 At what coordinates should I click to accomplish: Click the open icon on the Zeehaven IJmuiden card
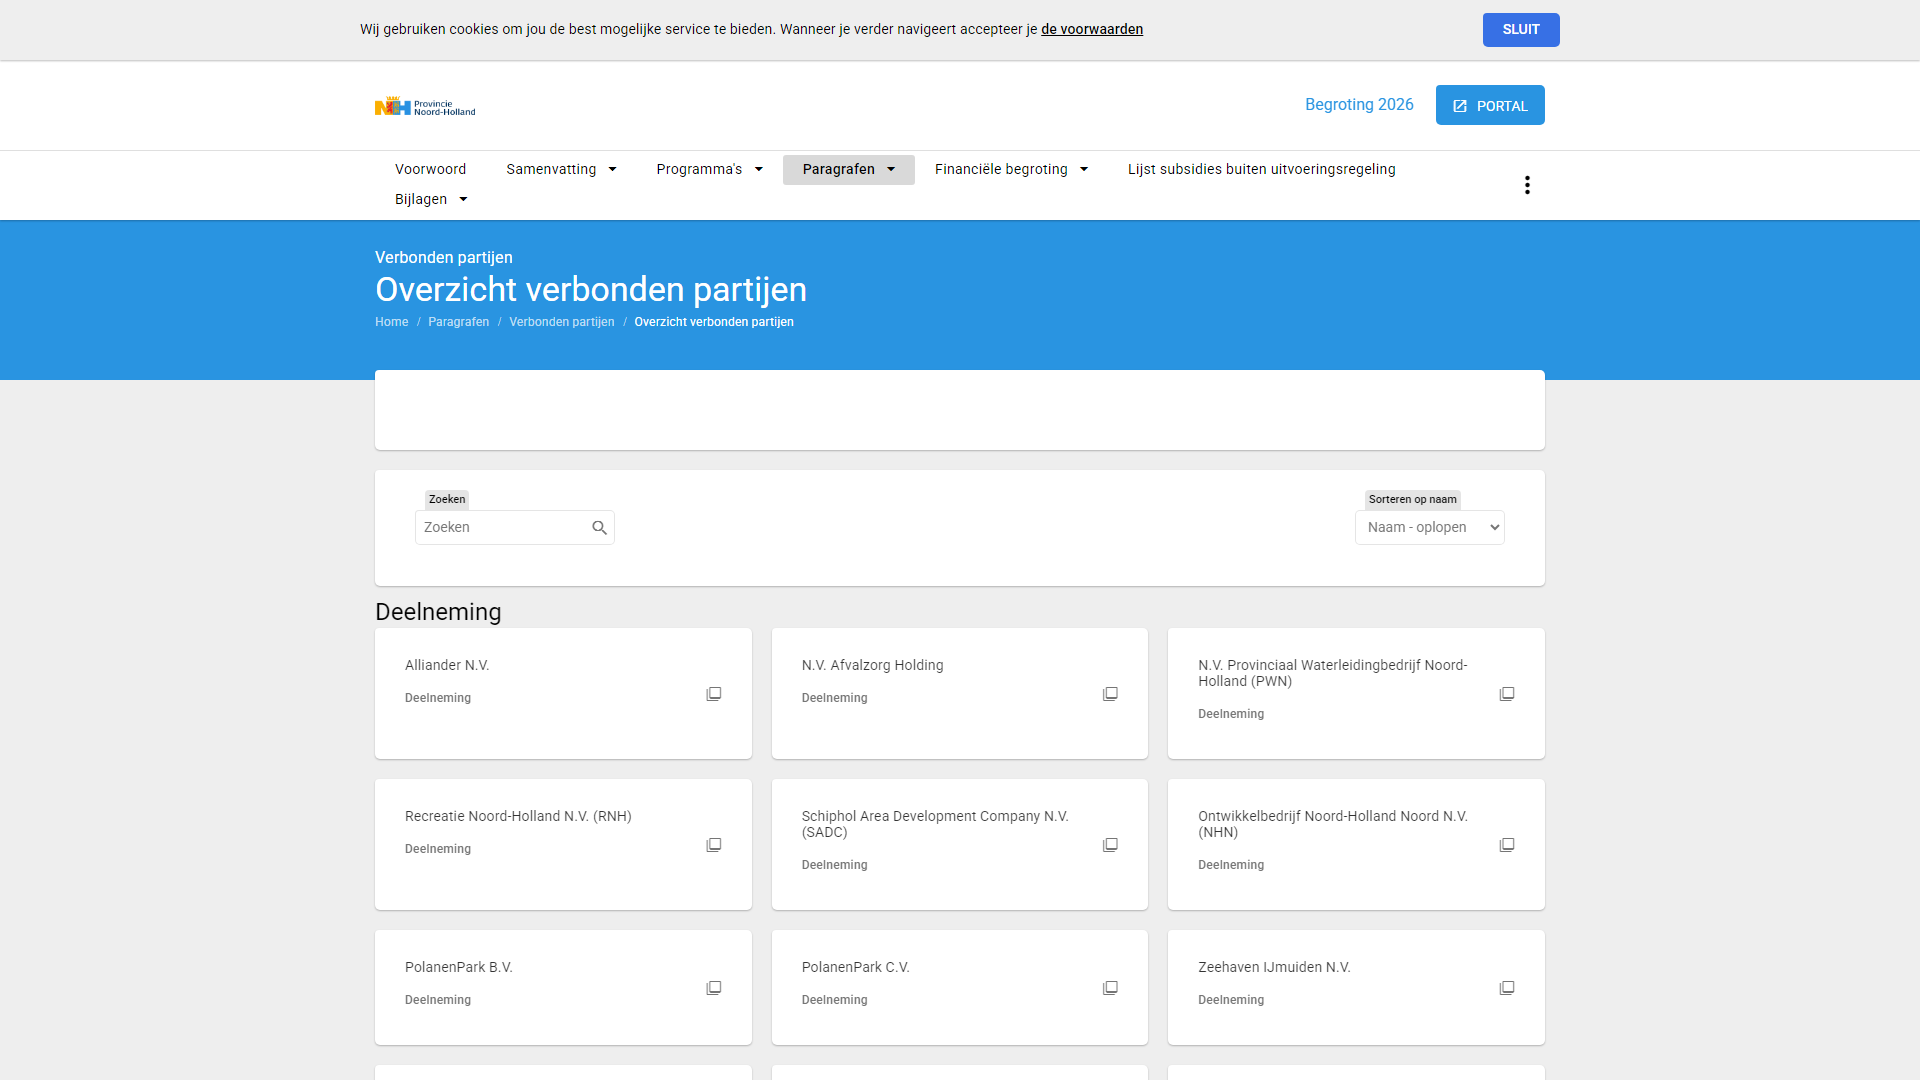(x=1507, y=988)
